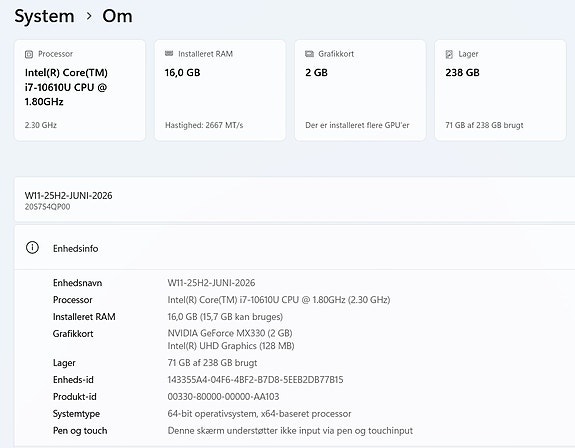Collapse the Enhedsinfo section header
The image size is (575, 448).
(x=294, y=248)
